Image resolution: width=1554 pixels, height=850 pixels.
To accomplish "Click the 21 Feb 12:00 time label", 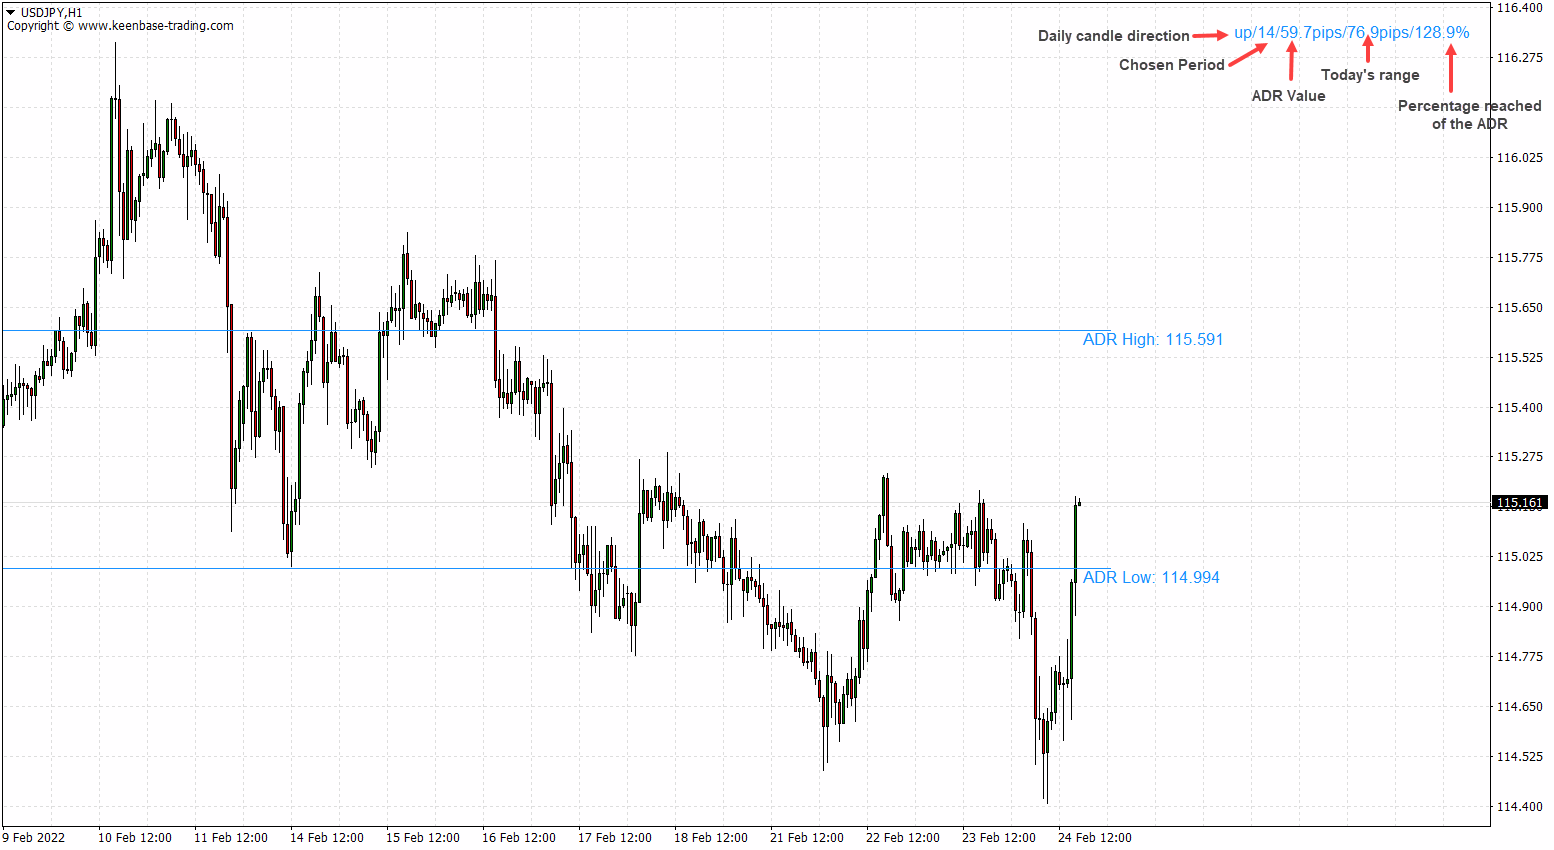I will [x=807, y=838].
